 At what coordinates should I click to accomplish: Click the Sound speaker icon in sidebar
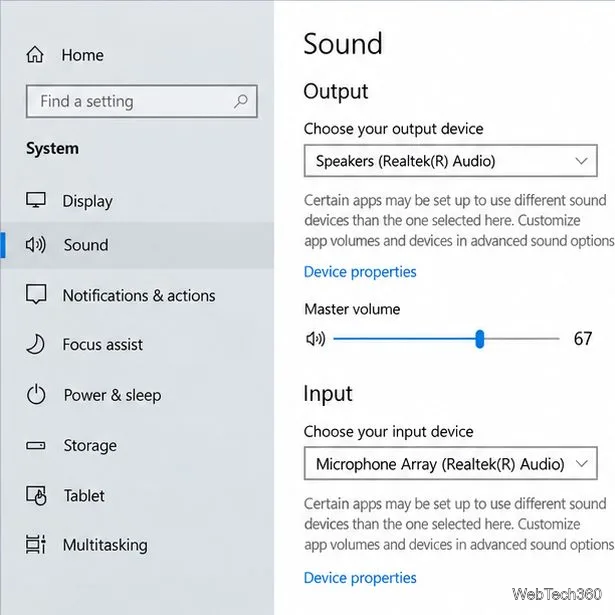[36, 245]
